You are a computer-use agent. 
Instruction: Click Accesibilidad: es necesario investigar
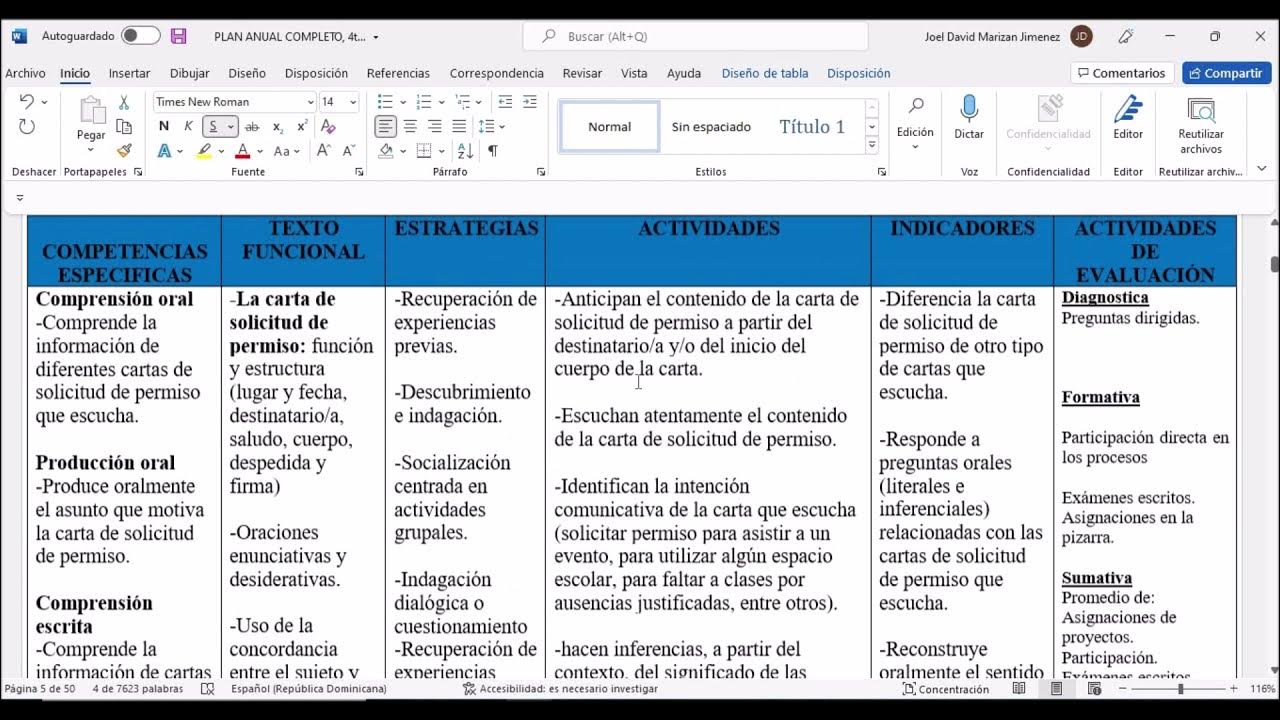[x=560, y=689]
